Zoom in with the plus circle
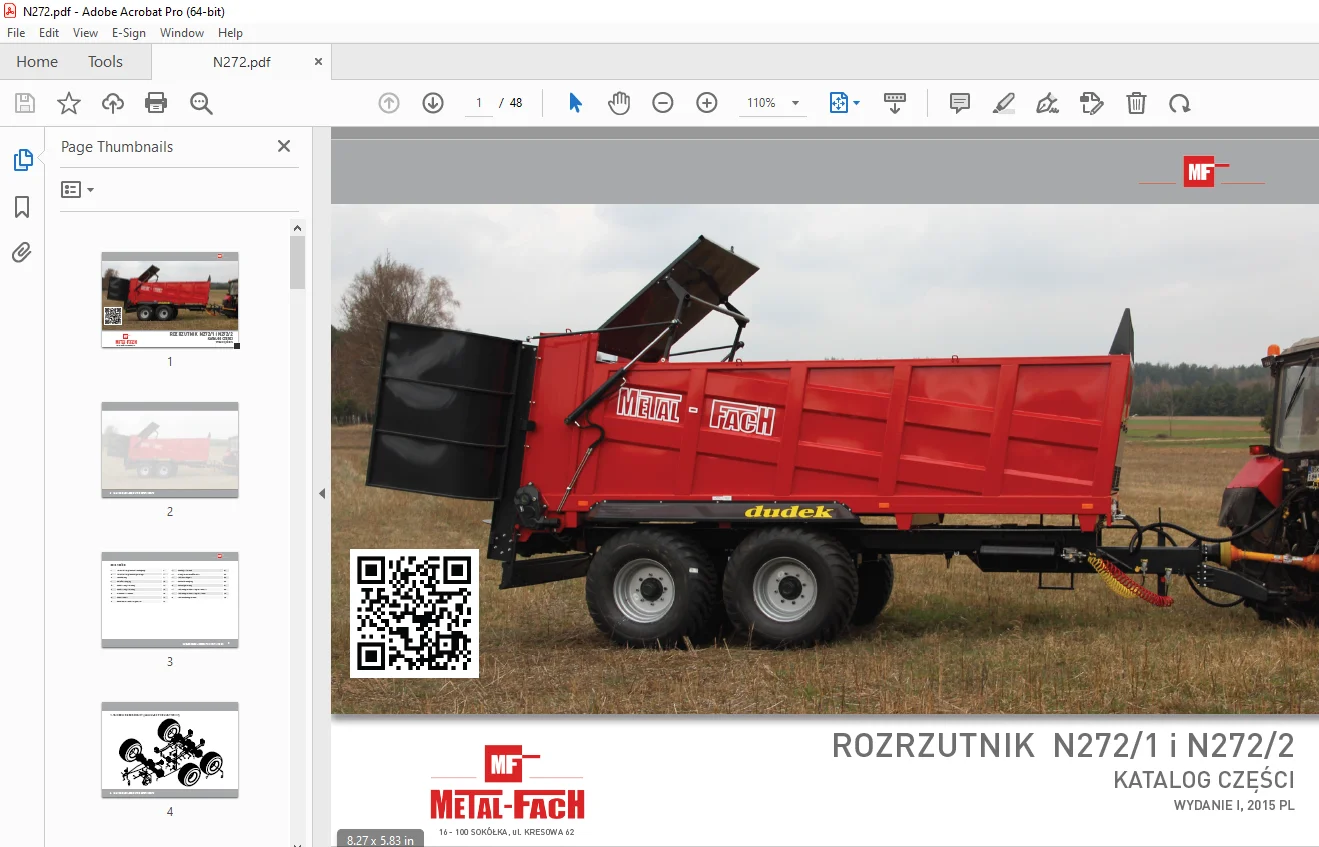This screenshot has width=1319, height=847. tap(707, 103)
